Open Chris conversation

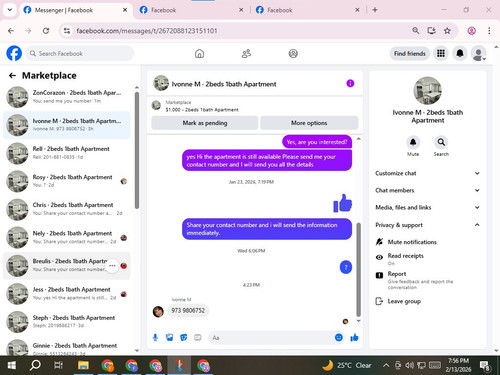point(66,209)
